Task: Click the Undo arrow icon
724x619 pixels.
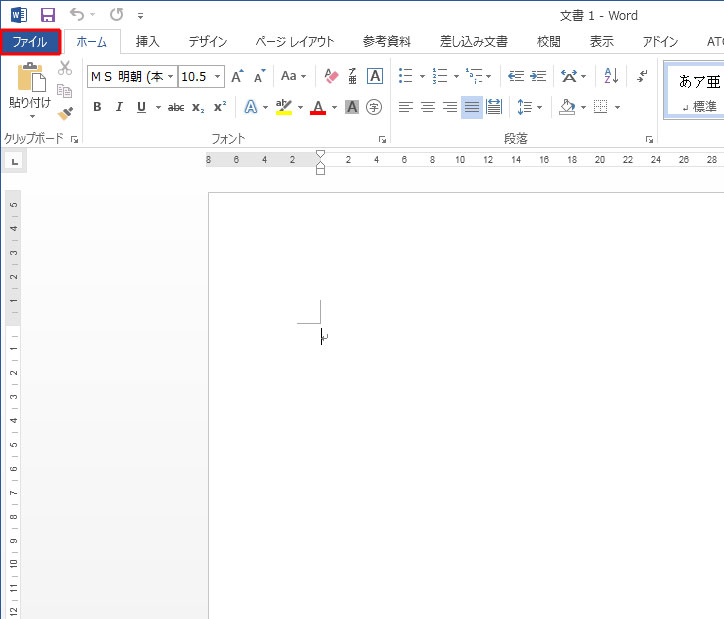Action: (x=76, y=15)
